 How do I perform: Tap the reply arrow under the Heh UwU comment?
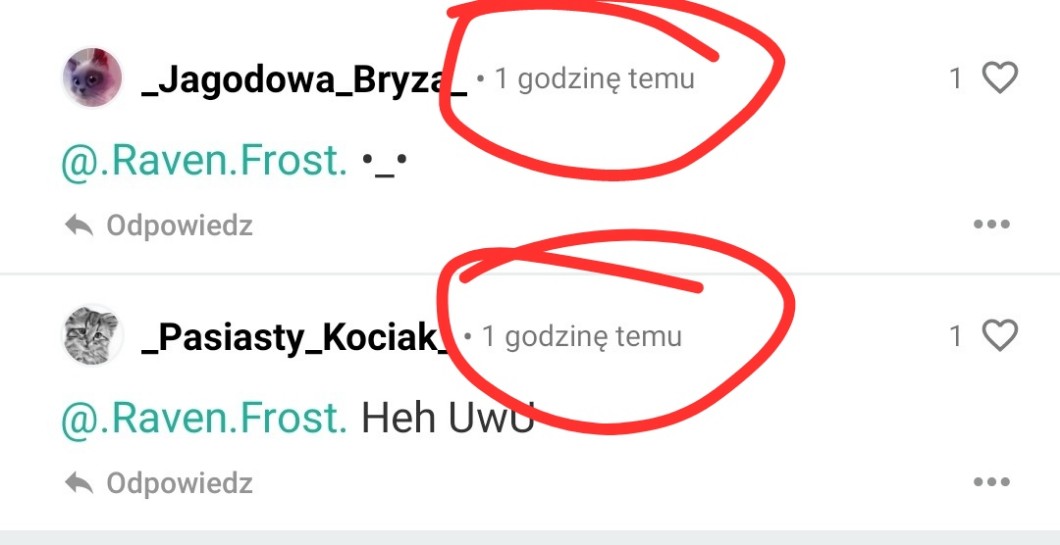pyautogui.click(x=79, y=483)
